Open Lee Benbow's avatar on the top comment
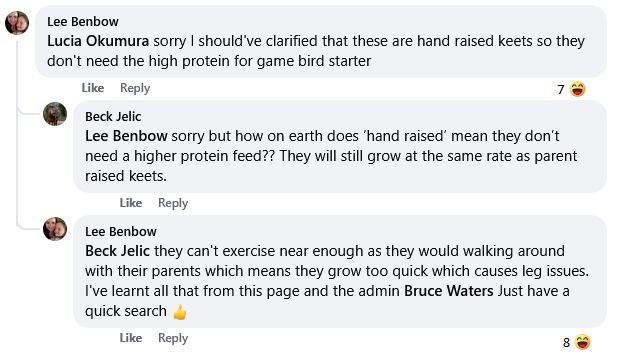 [17, 23]
